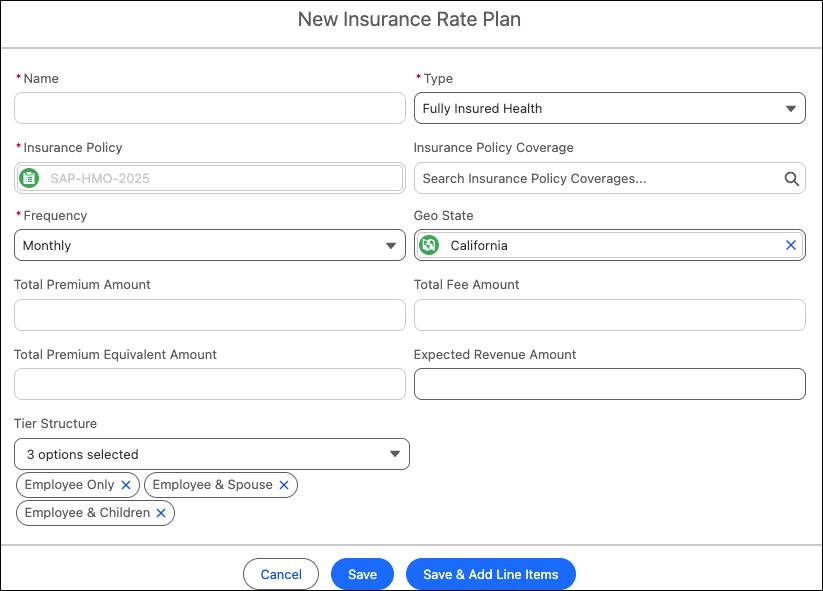Click the Expected Revenue Amount field
823x591 pixels.
click(x=609, y=384)
